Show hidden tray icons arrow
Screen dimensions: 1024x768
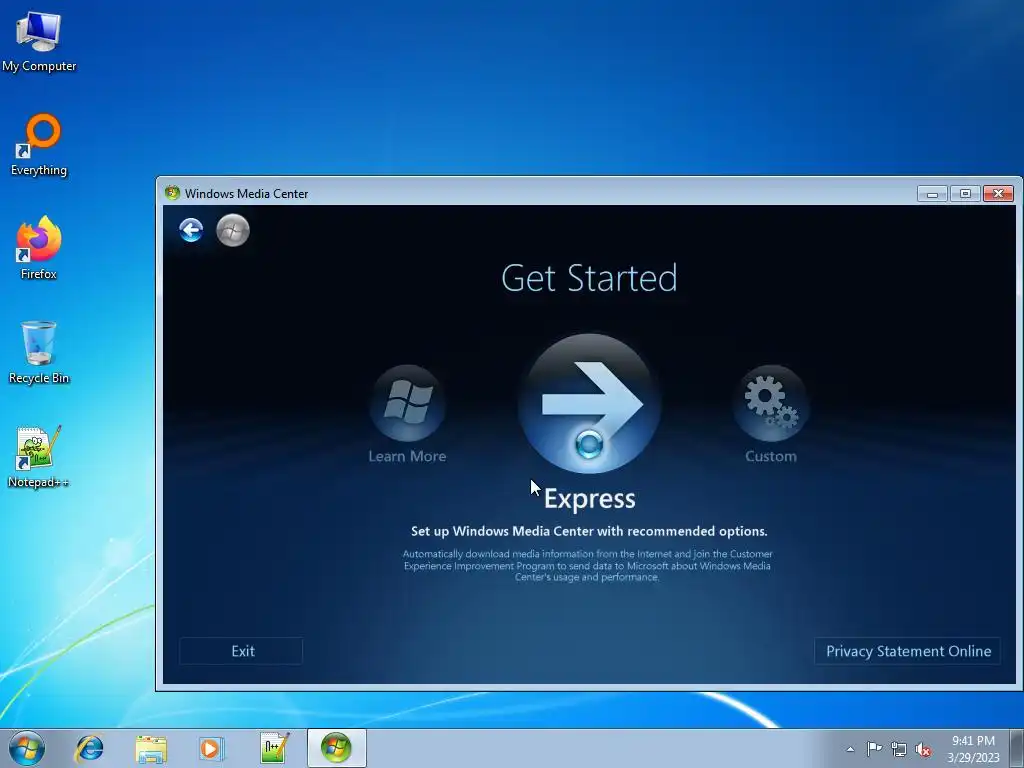(x=850, y=749)
